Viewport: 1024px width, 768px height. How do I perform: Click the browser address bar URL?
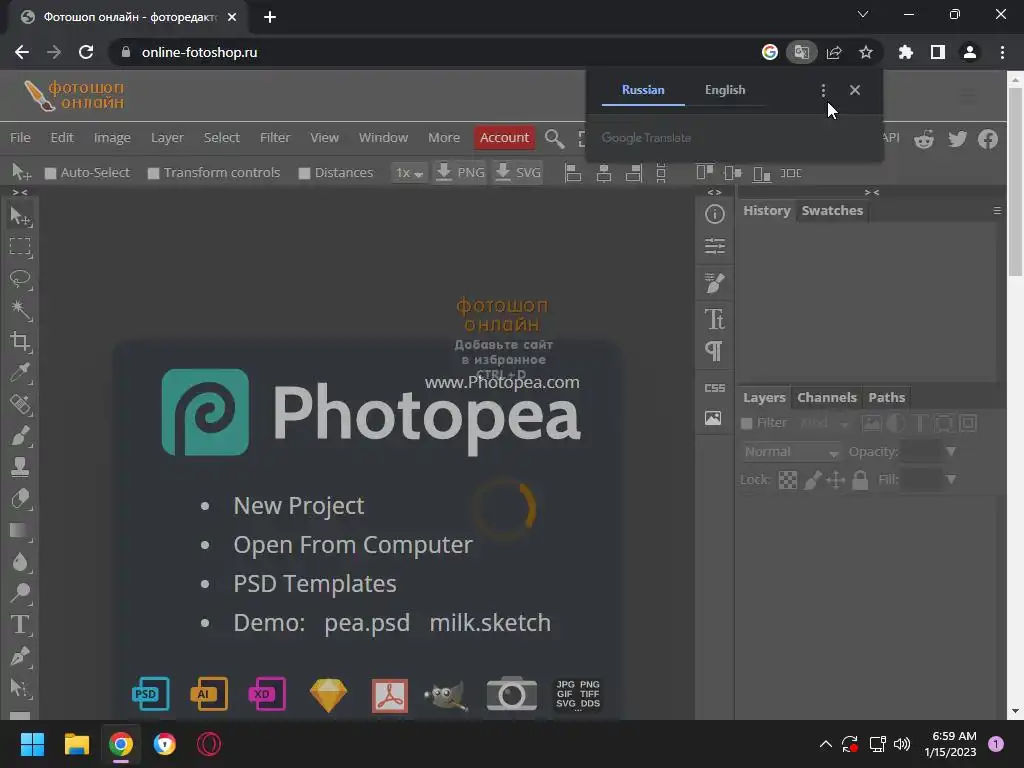click(x=199, y=52)
